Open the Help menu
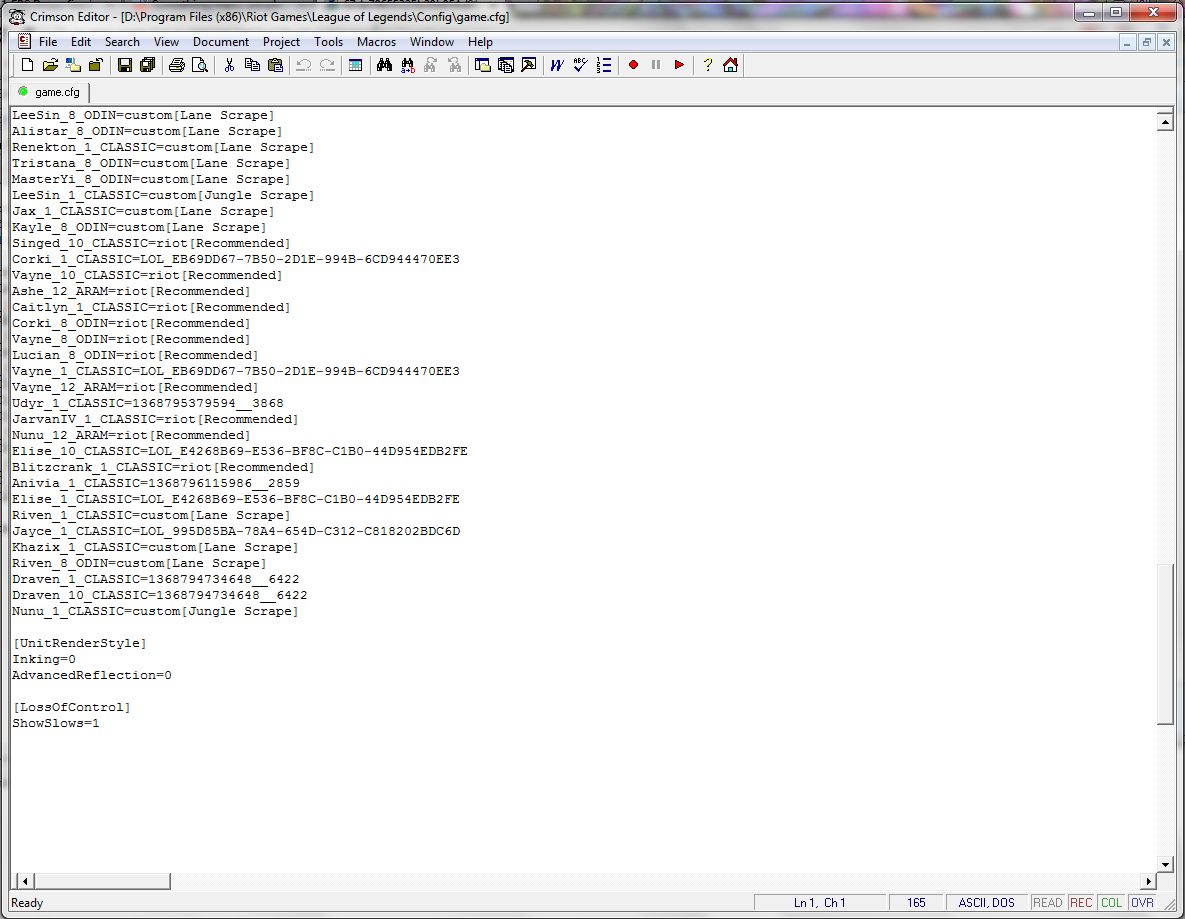This screenshot has width=1185, height=919. [480, 42]
